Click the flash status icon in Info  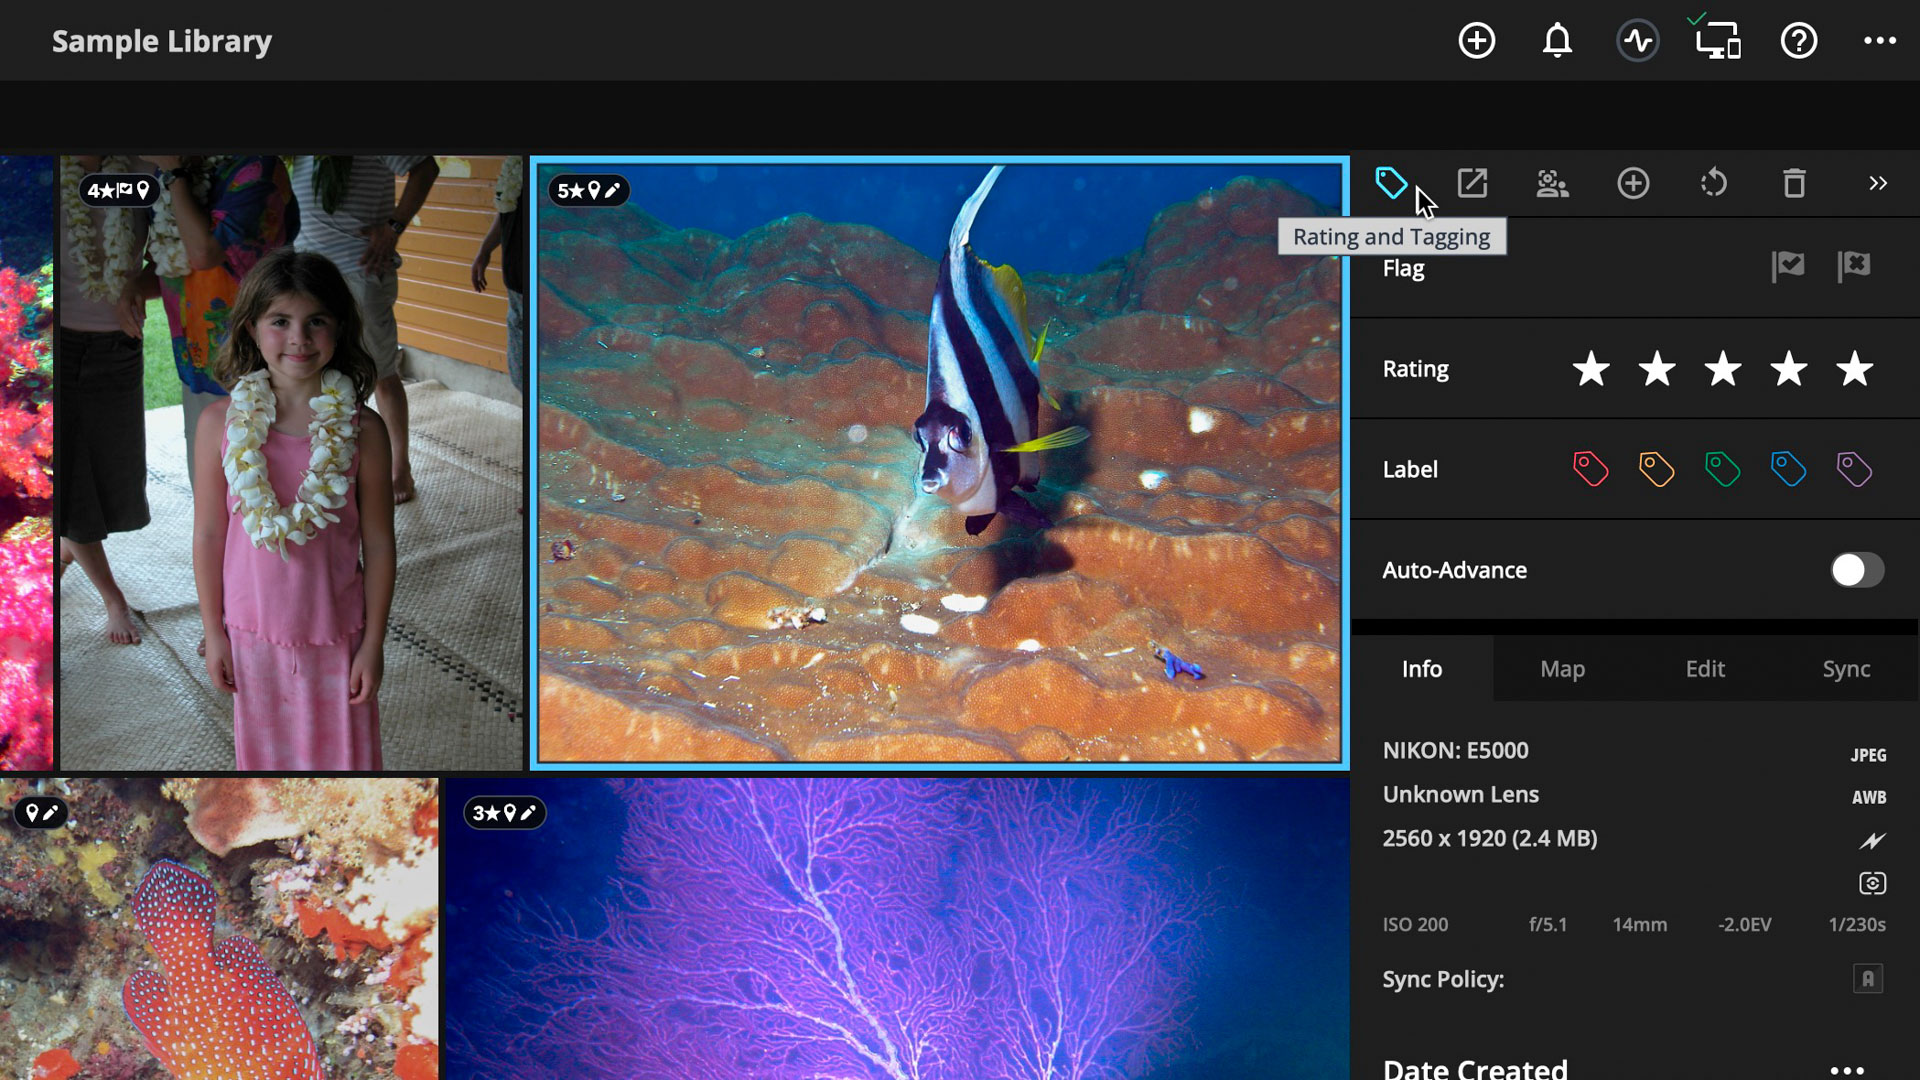1872,840
